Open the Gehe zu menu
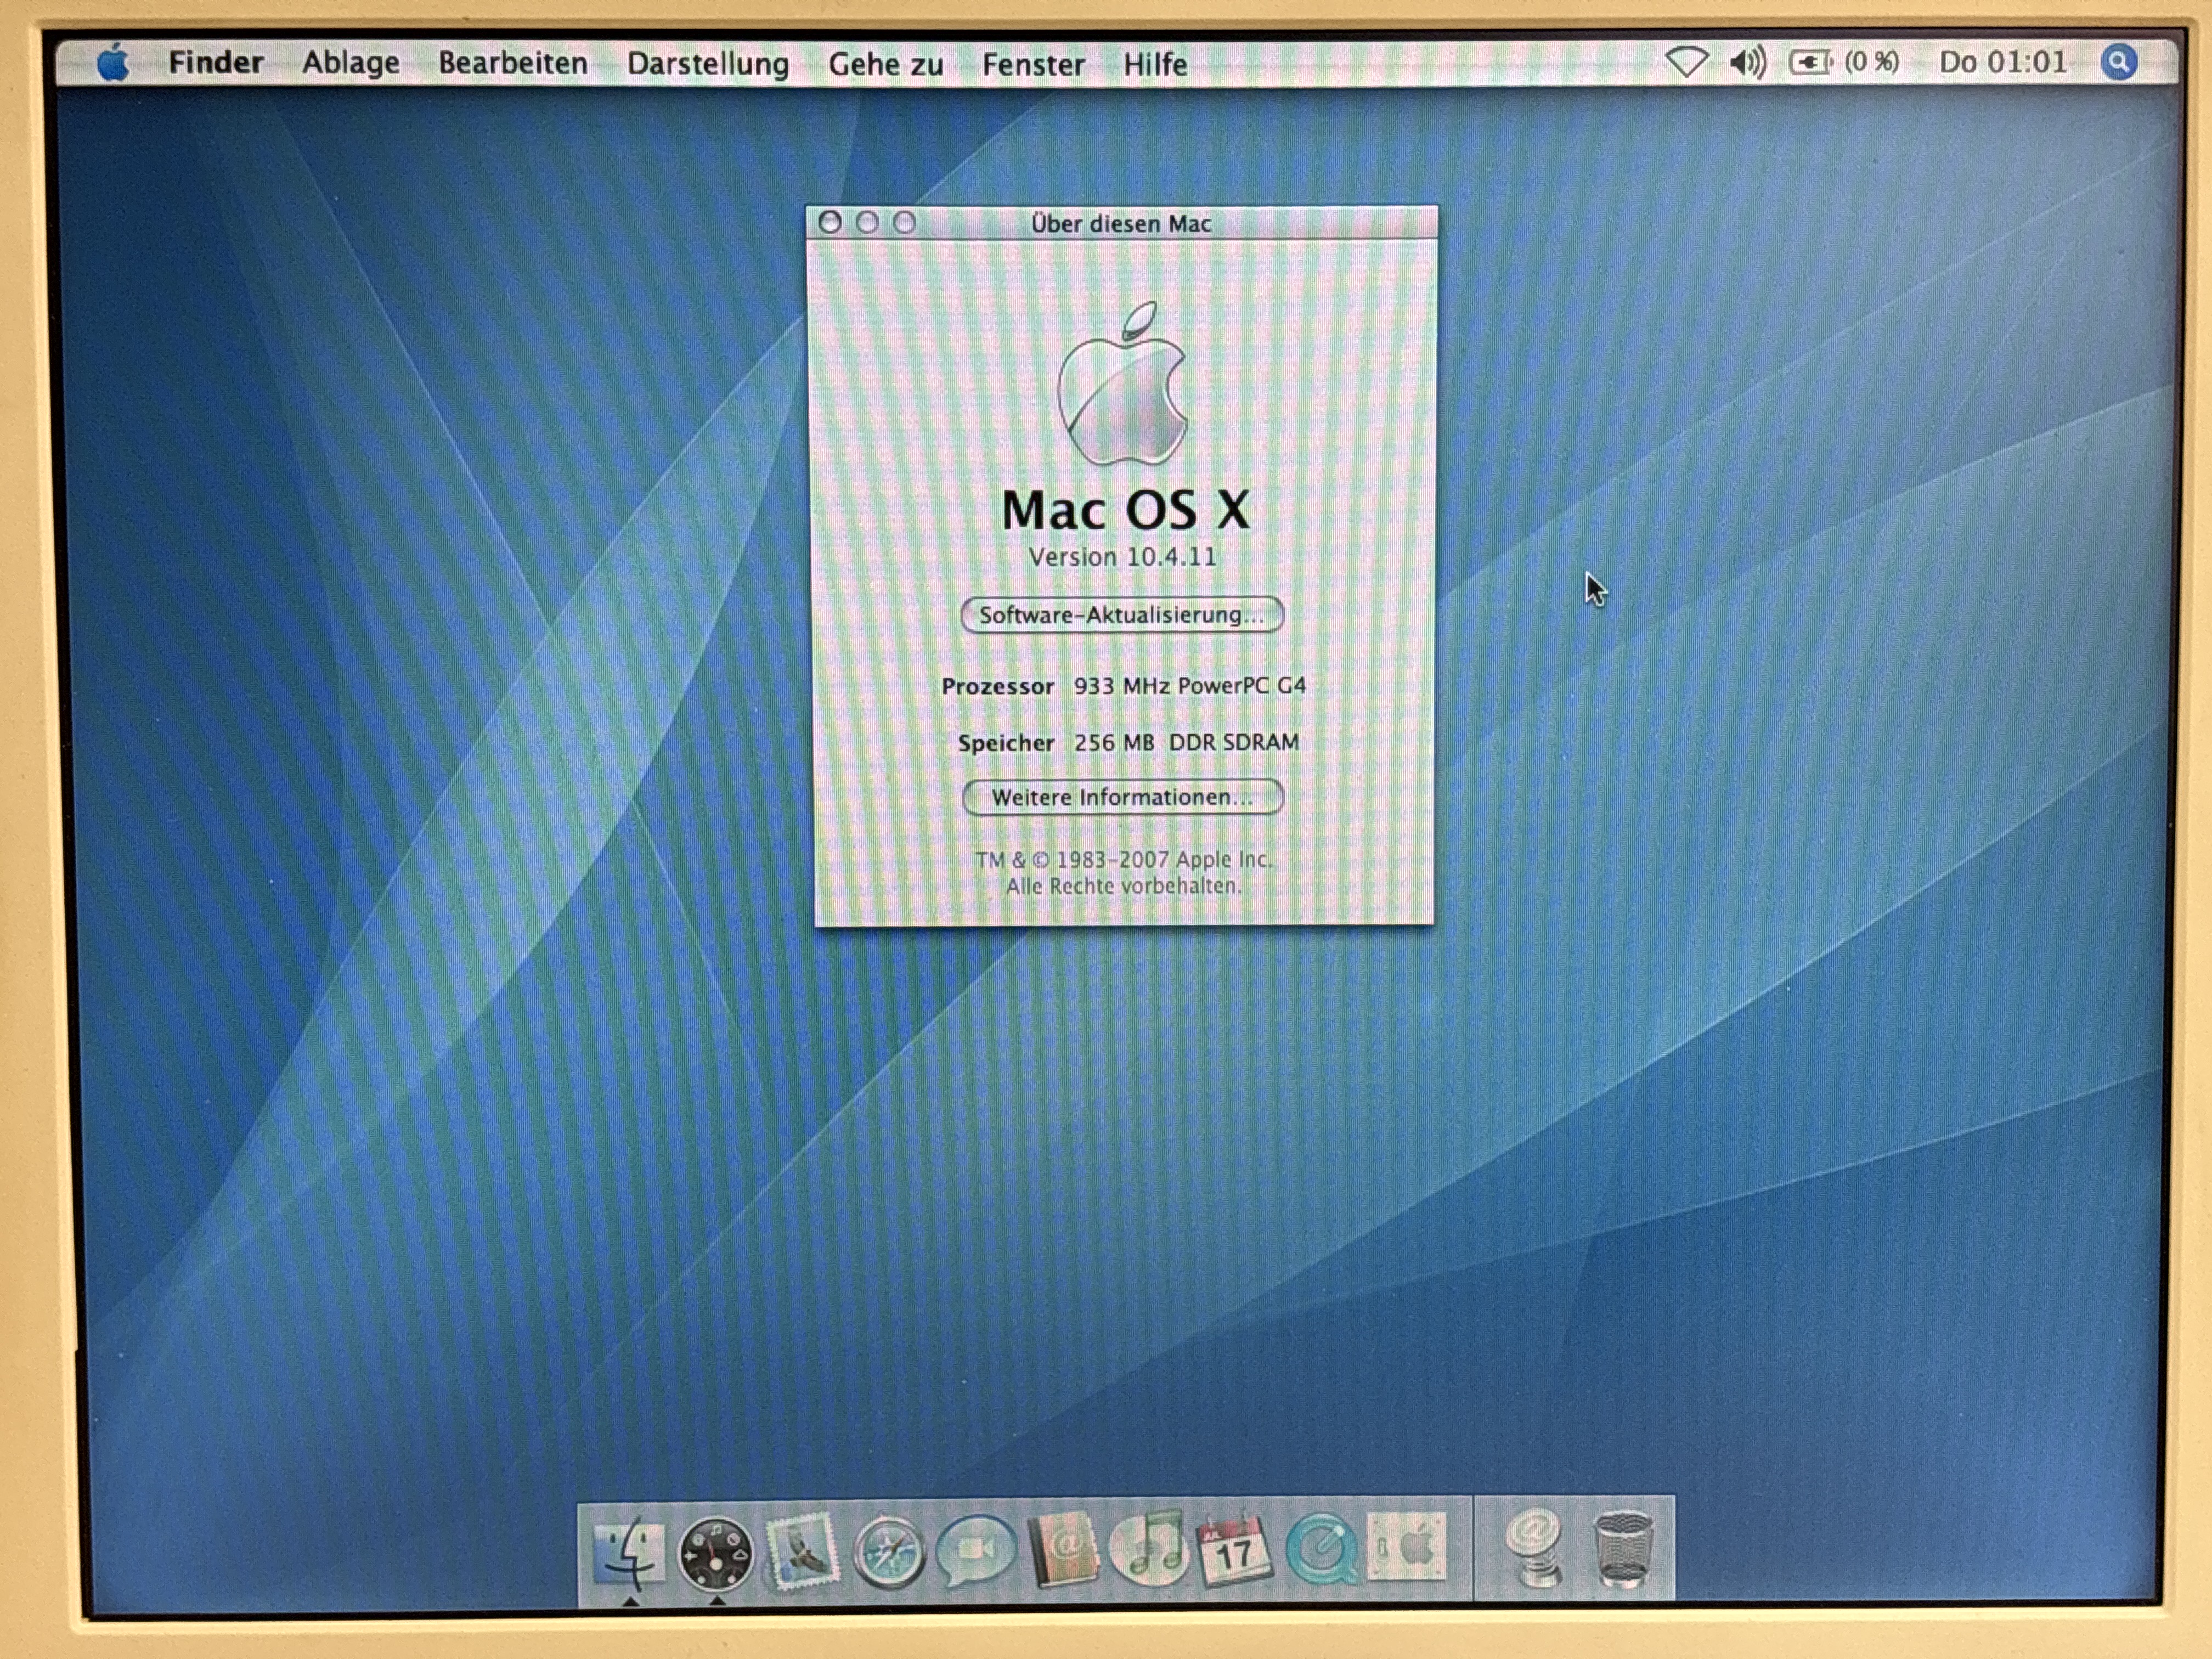Screen dimensions: 2212x1659 (886, 64)
